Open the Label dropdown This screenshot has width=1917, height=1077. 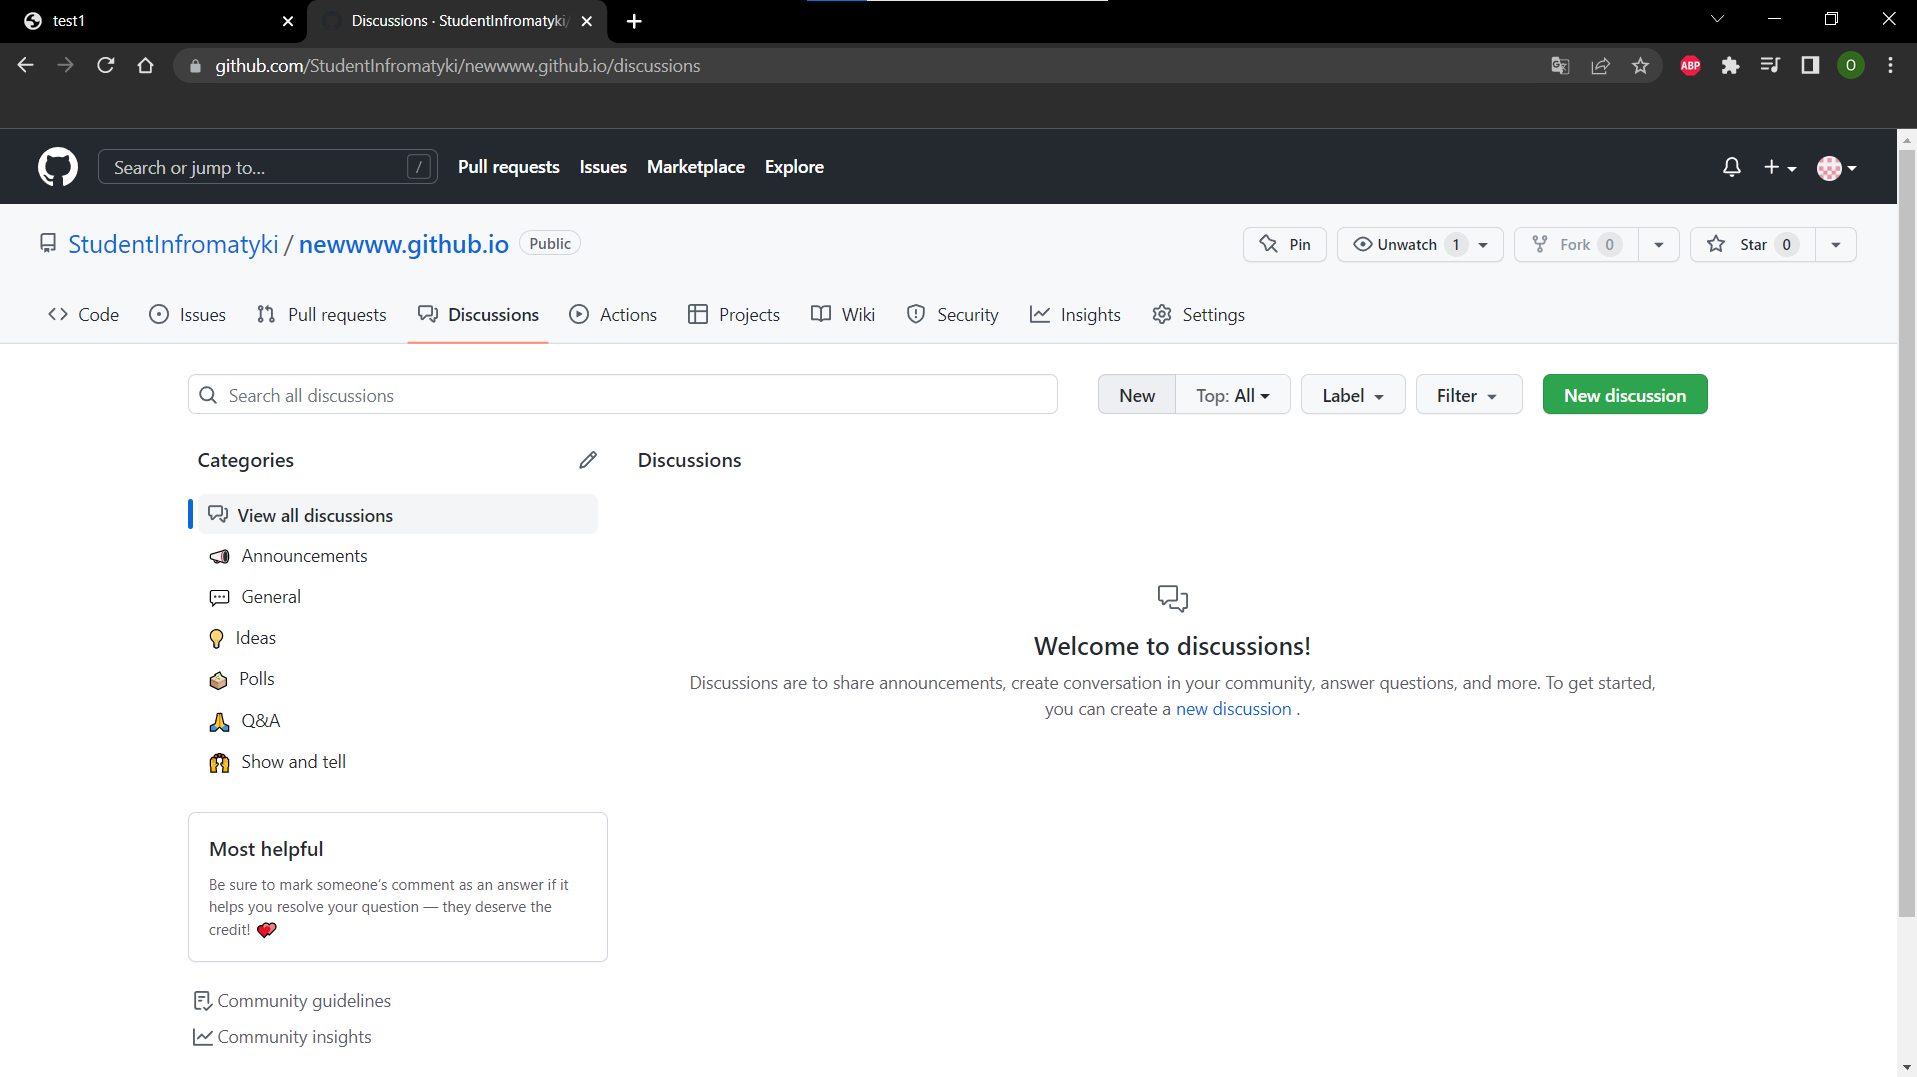1352,395
